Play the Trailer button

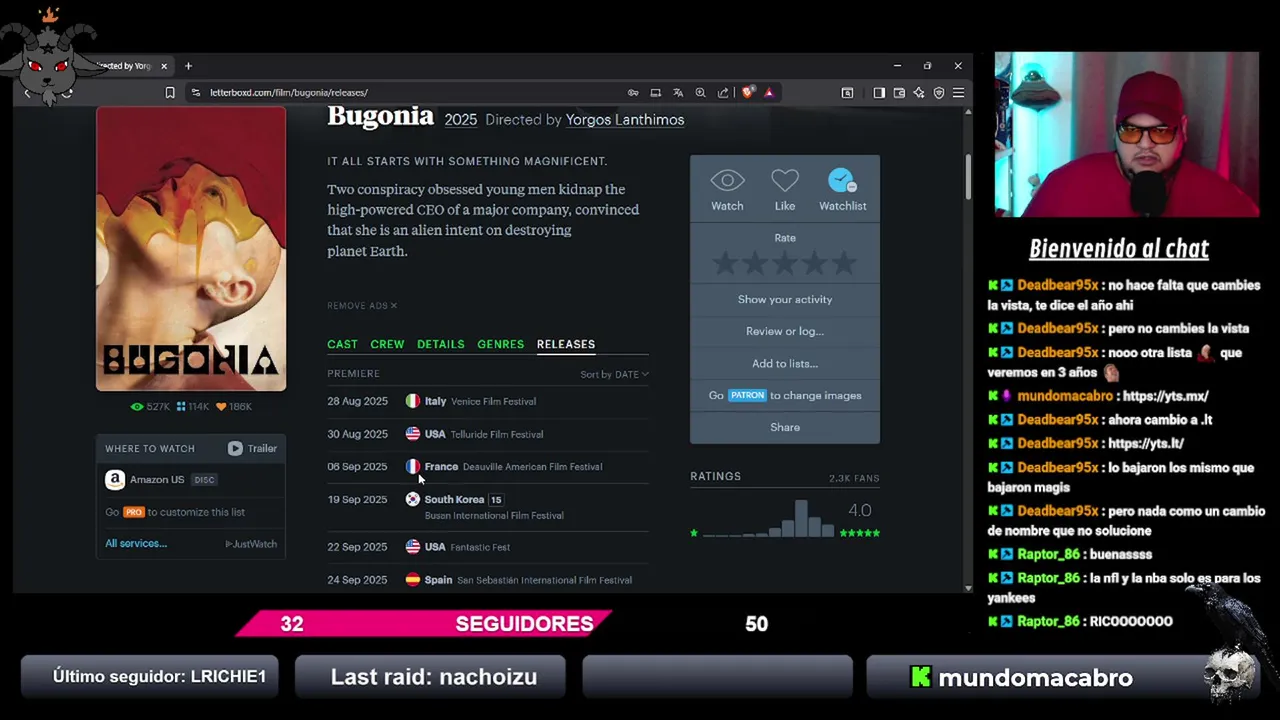tap(252, 448)
